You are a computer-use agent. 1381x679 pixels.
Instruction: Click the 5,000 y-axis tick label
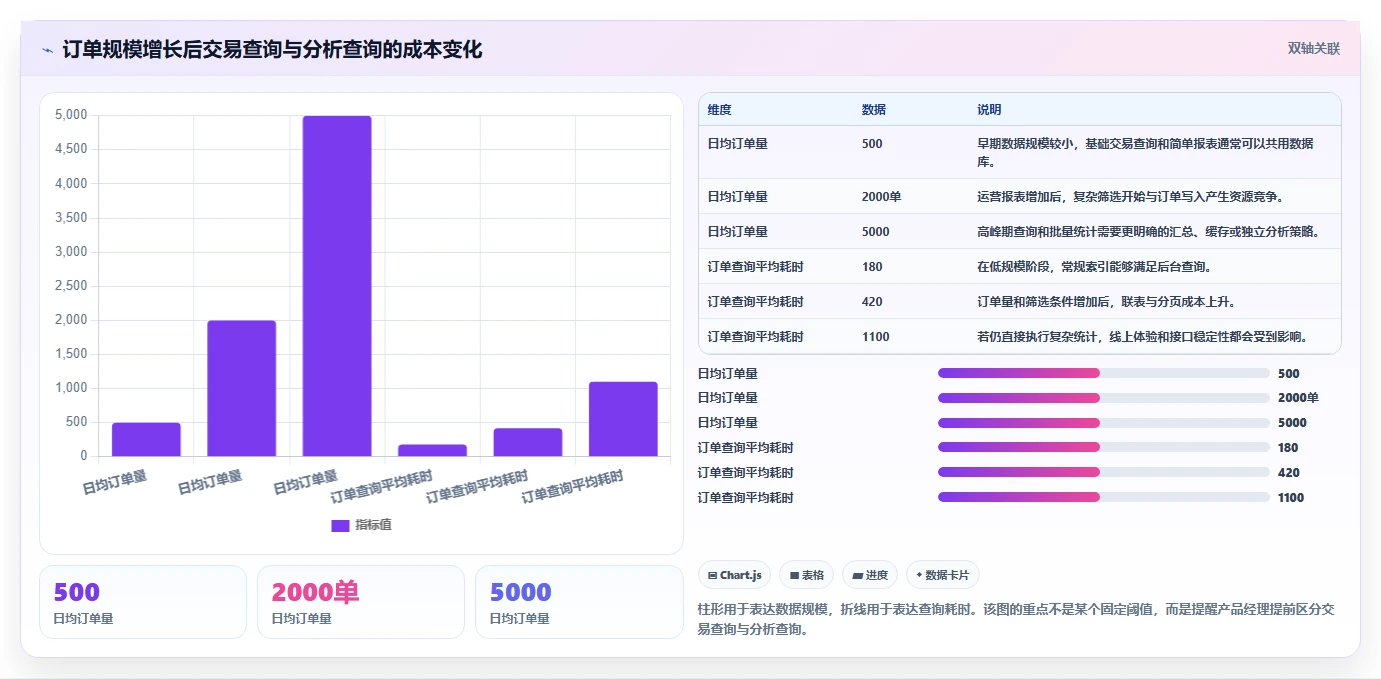70,115
